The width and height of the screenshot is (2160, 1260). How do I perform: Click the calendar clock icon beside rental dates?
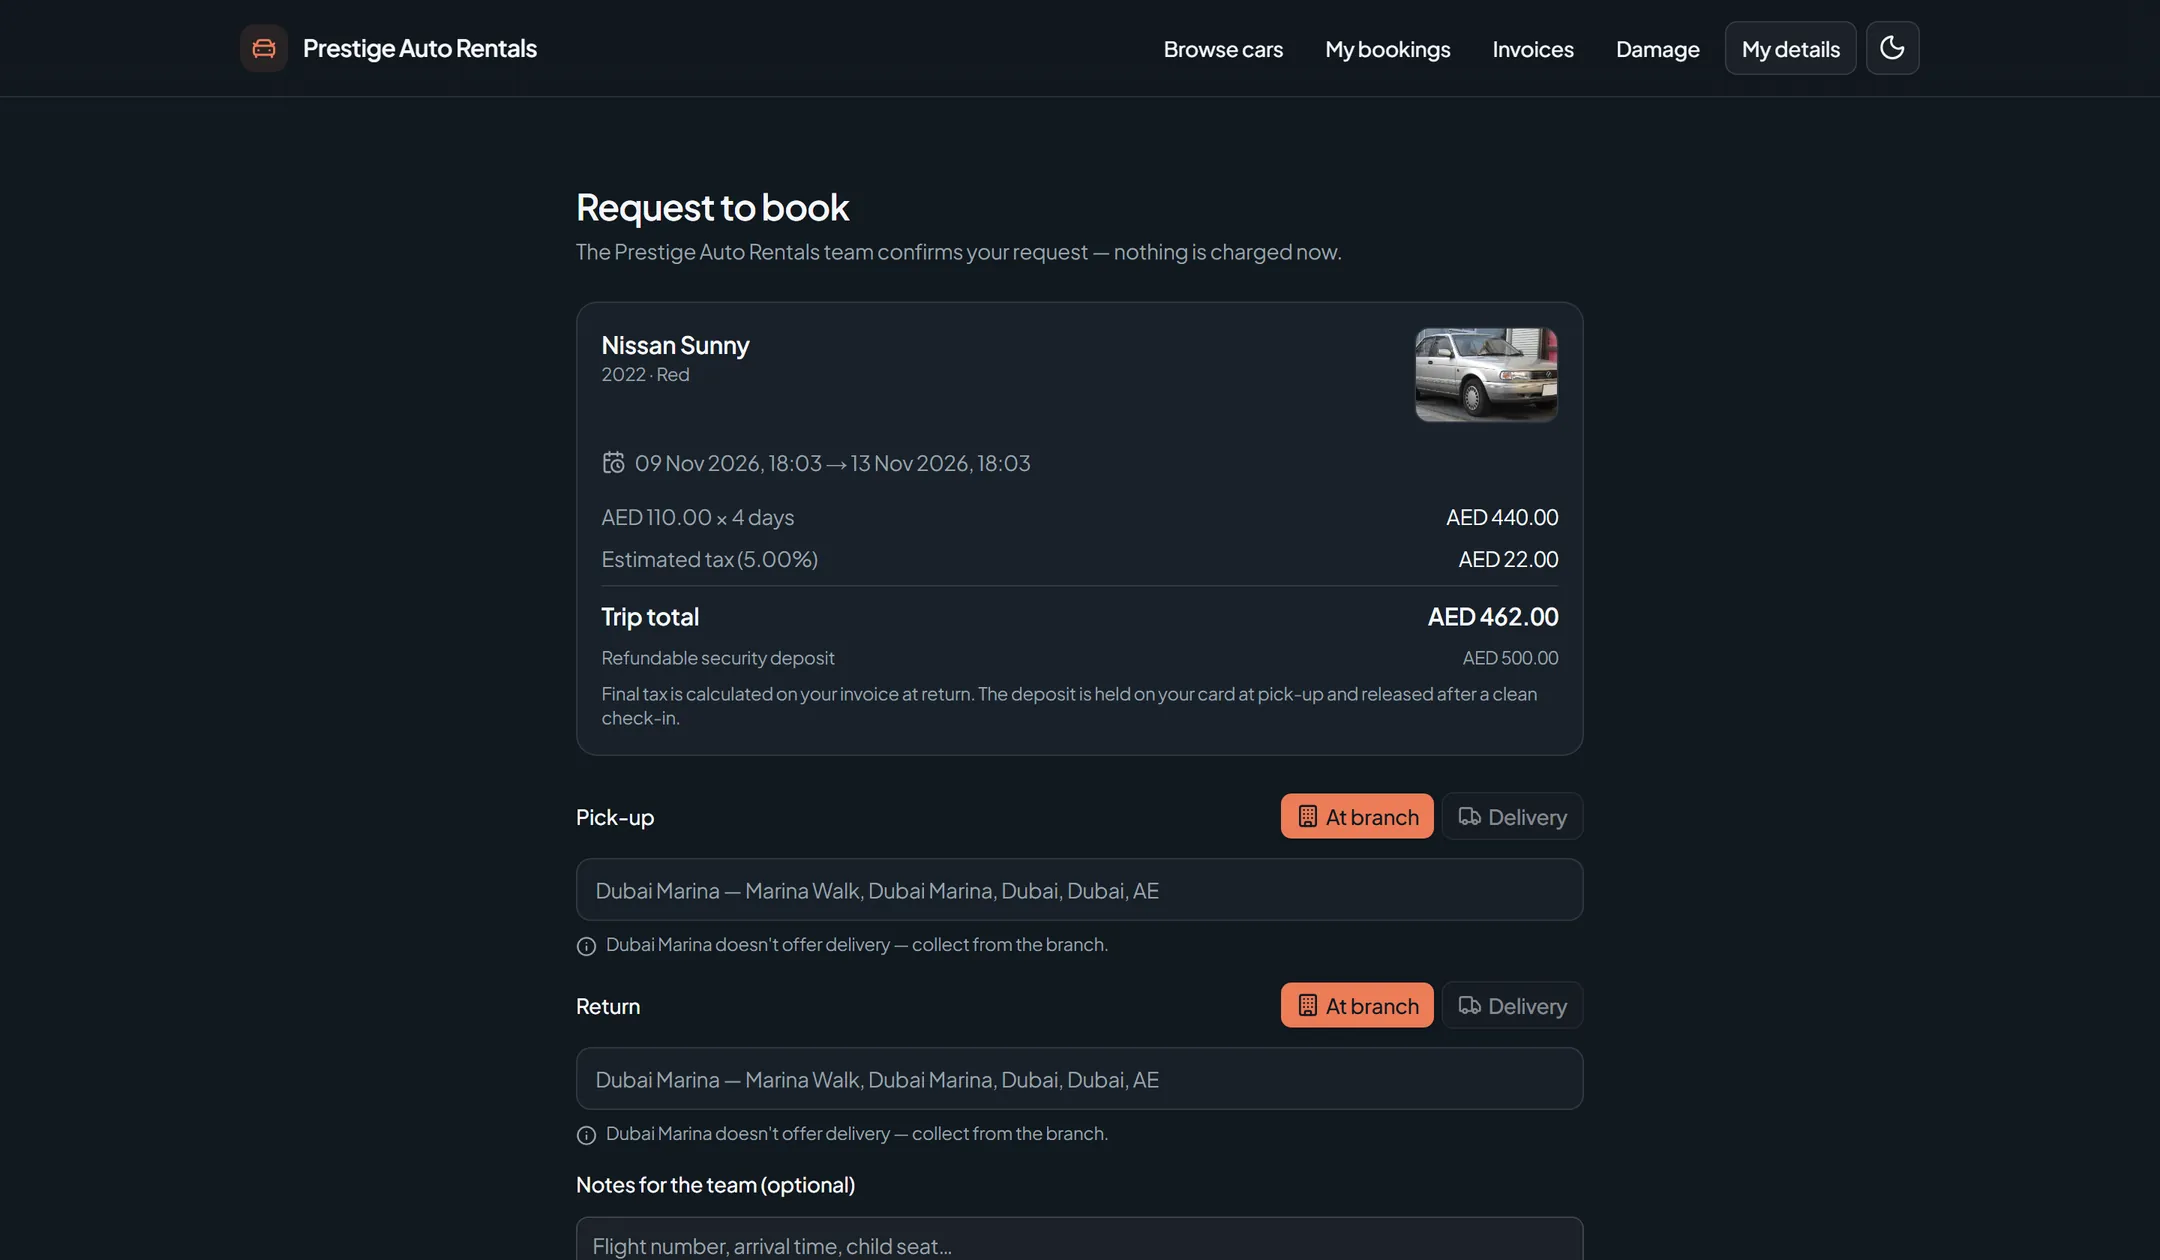pyautogui.click(x=613, y=462)
